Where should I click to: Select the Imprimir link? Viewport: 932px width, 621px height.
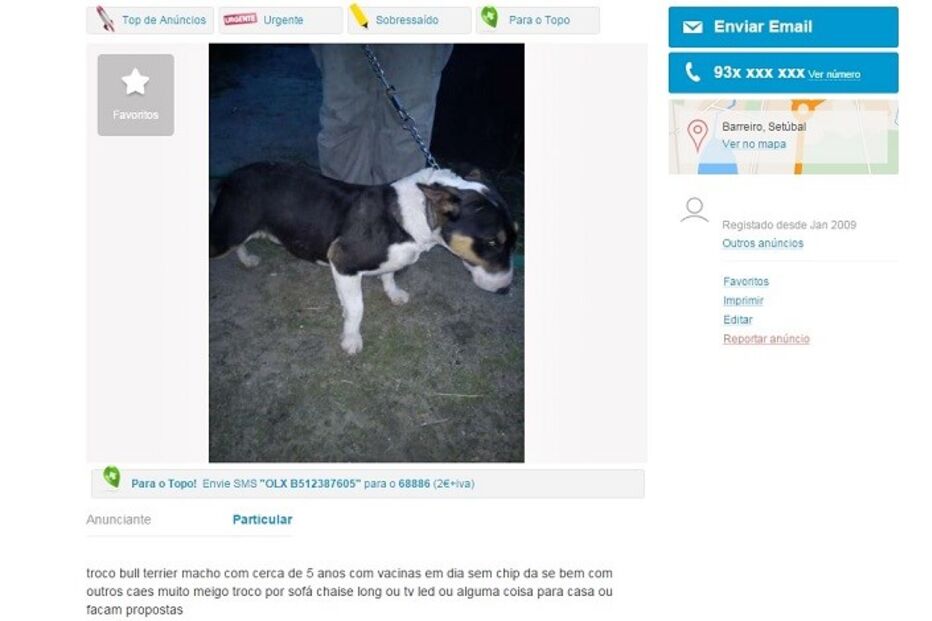tap(743, 301)
